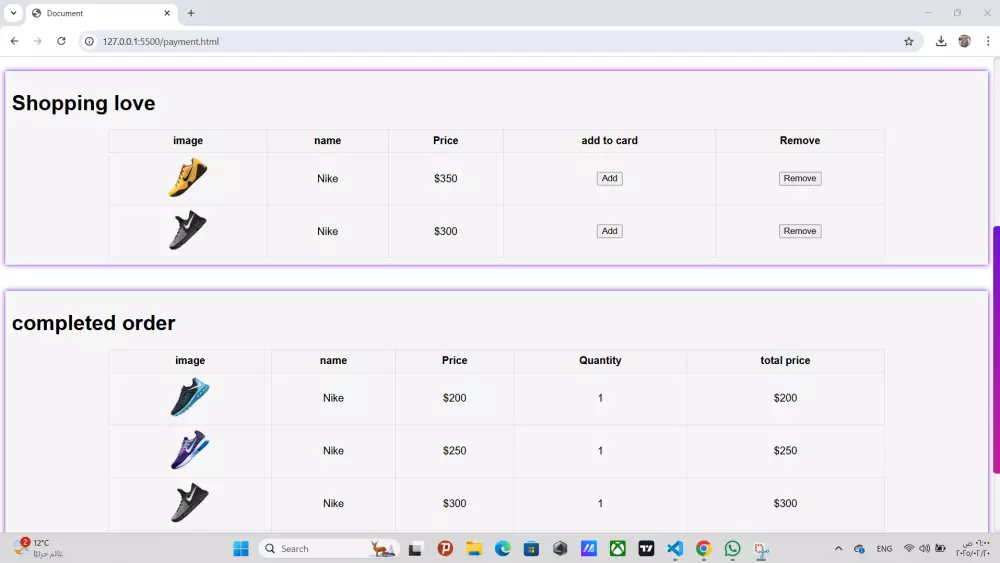Click the 'Shopping love' heading
The width and height of the screenshot is (1000, 563).
coord(84,103)
